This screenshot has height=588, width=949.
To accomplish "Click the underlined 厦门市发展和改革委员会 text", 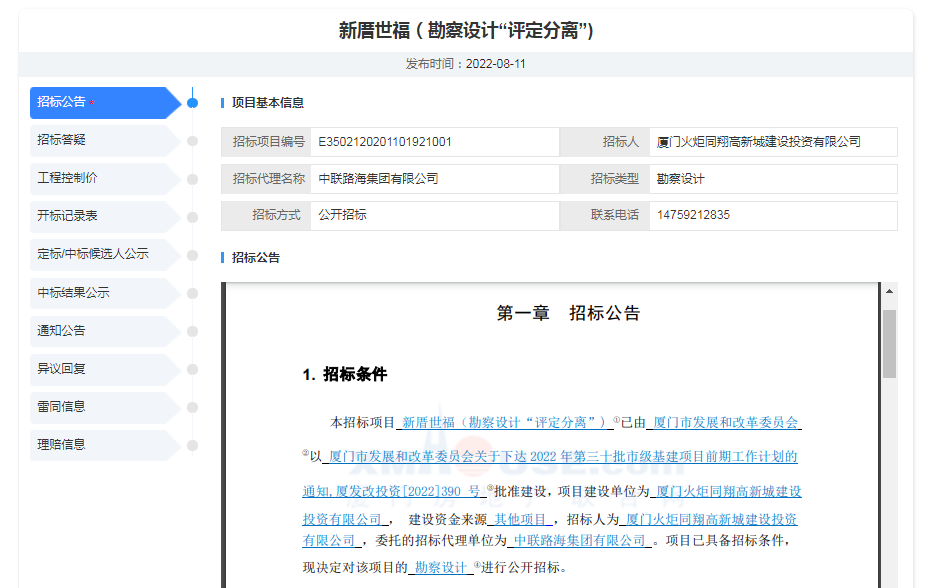I will (x=725, y=423).
